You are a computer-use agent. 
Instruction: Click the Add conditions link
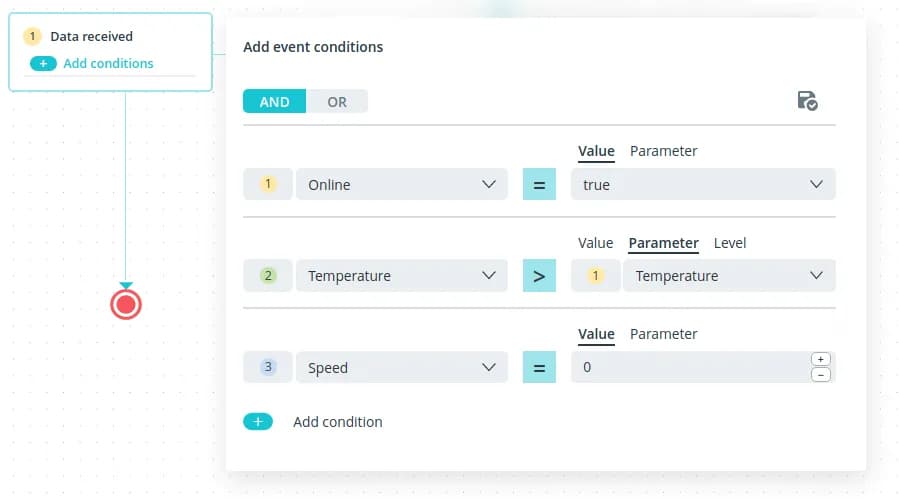(108, 64)
